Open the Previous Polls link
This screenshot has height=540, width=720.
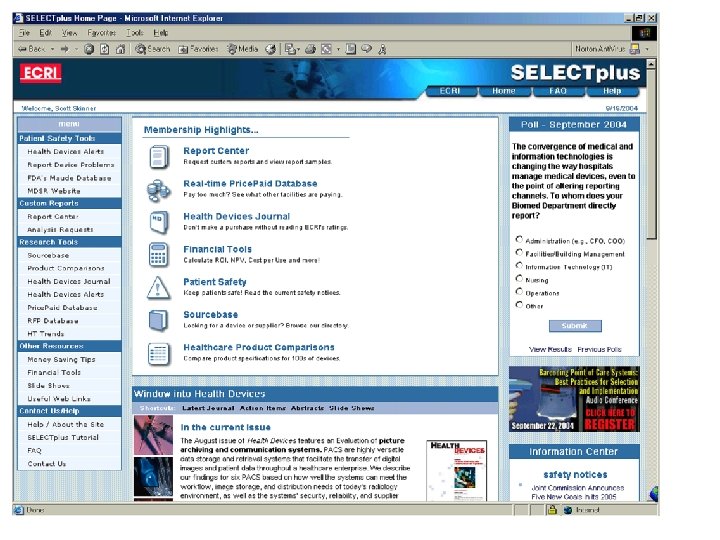point(599,349)
